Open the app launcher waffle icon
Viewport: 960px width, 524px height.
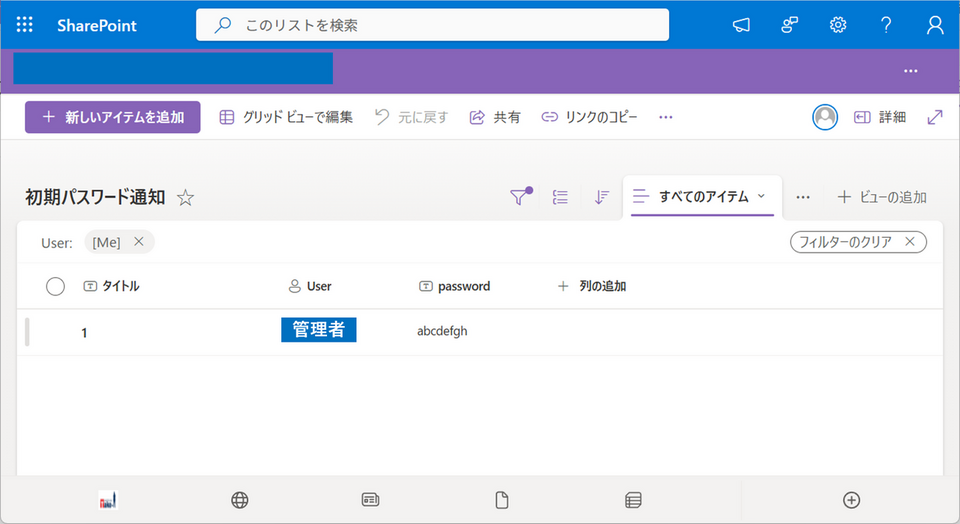[24, 24]
